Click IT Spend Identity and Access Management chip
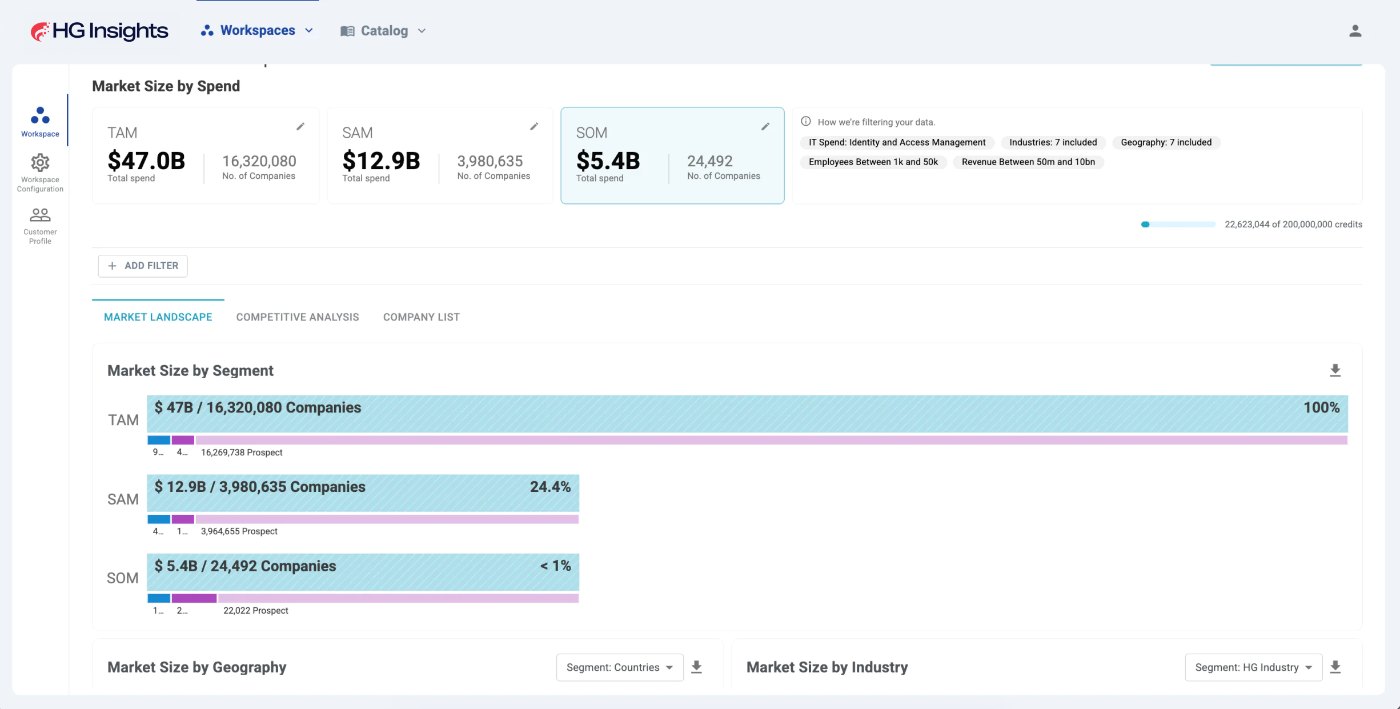 tap(897, 142)
